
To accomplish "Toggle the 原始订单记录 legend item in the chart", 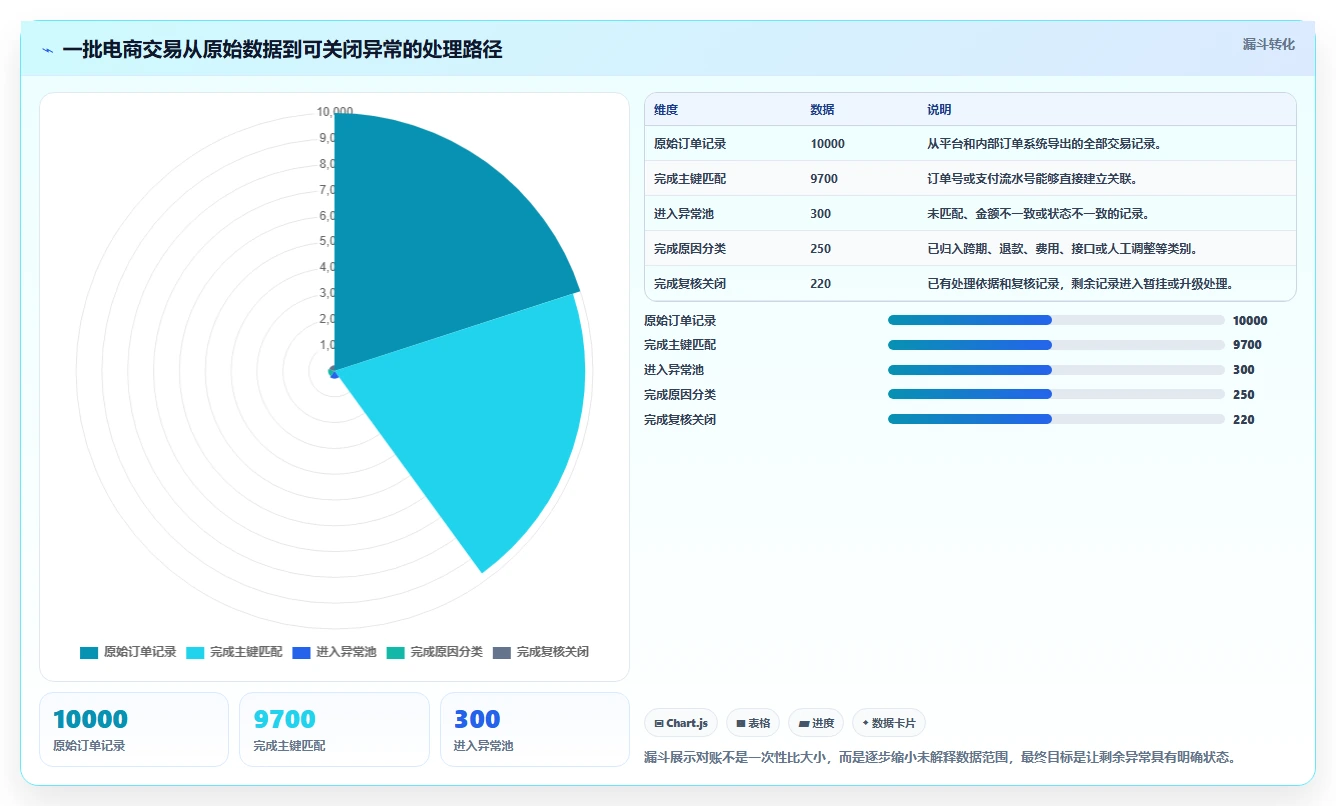I will pyautogui.click(x=128, y=652).
